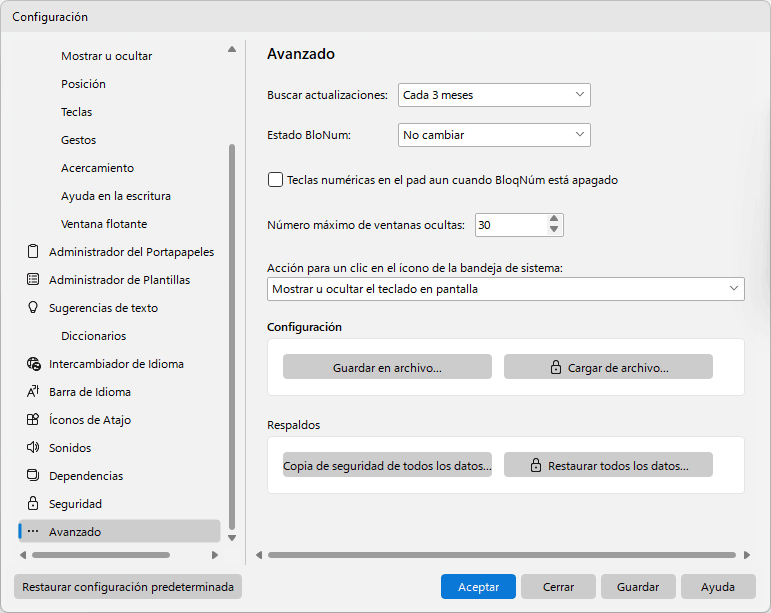Click the Avanzado page heading
This screenshot has width=771, height=613.
pos(301,54)
